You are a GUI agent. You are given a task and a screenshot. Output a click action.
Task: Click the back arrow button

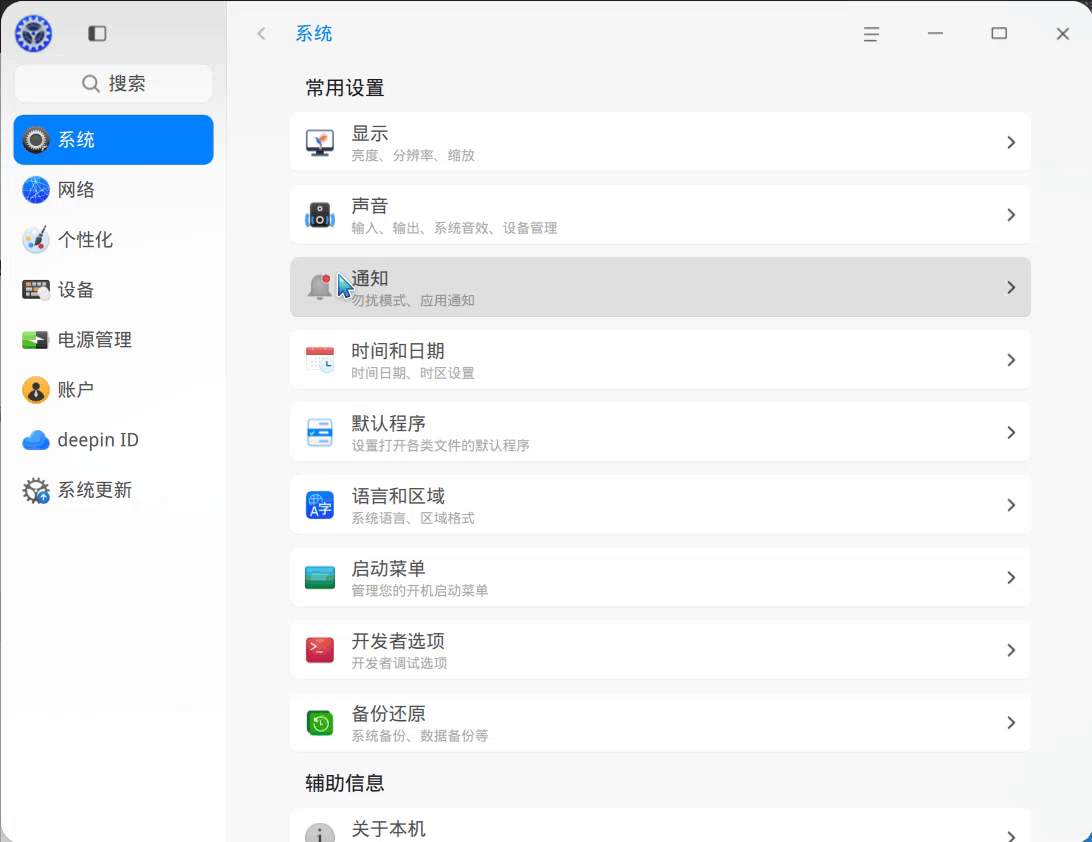[x=261, y=33]
